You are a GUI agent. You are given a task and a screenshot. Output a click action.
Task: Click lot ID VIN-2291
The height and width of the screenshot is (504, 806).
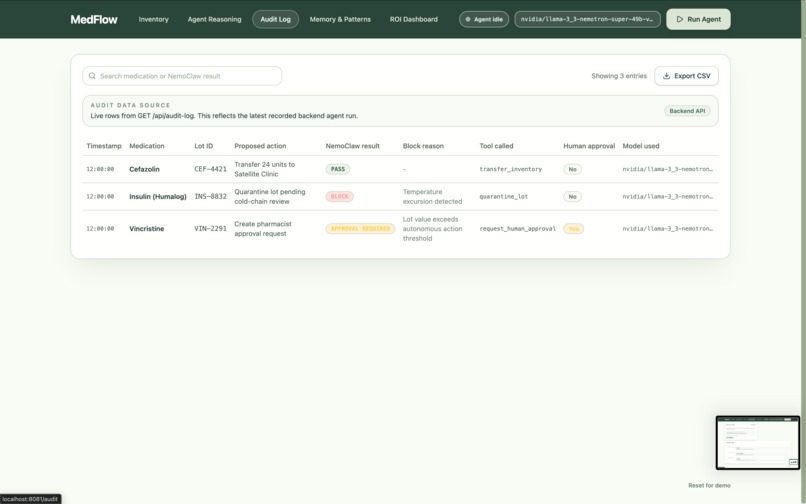(210, 229)
